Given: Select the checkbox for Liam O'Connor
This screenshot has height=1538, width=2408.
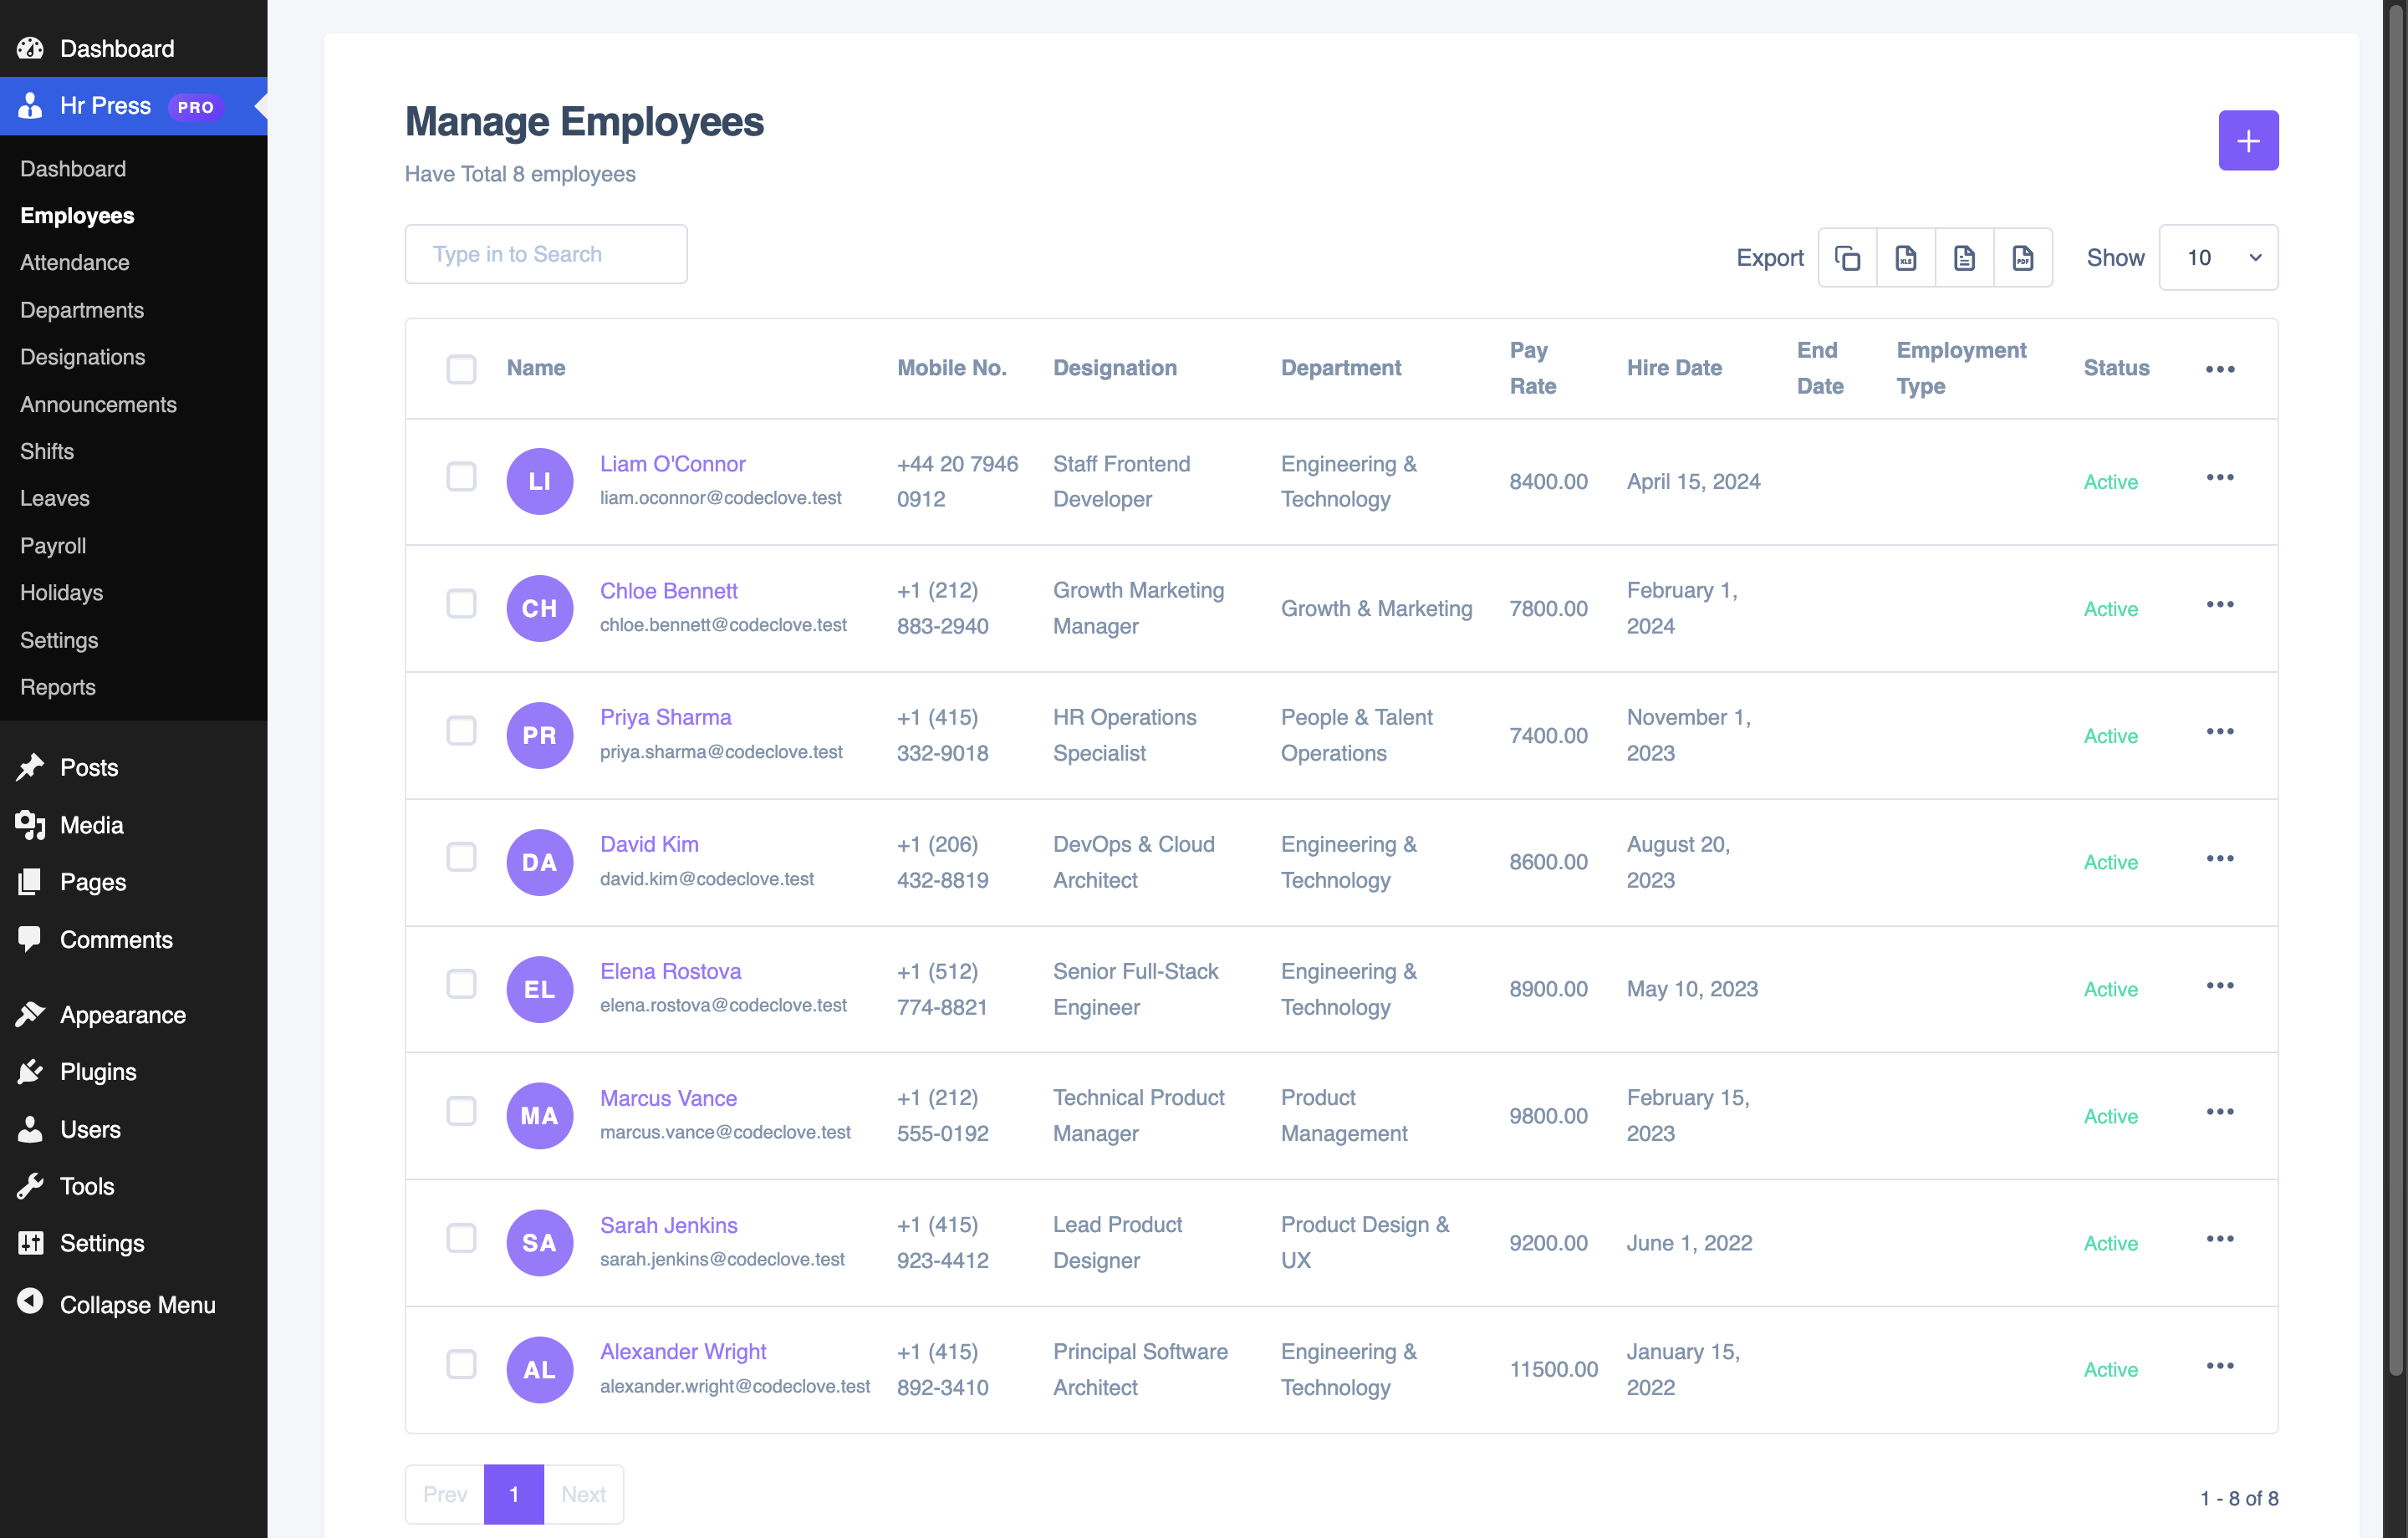Looking at the screenshot, I should [x=461, y=477].
